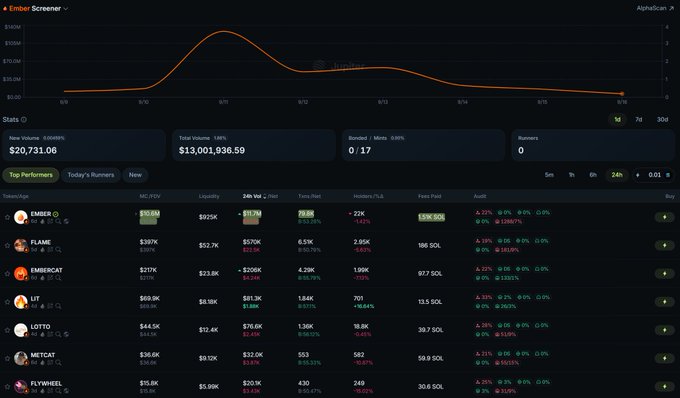The height and width of the screenshot is (398, 680).
Task: Quick buy FLYWHEEL with lightning button
Action: coord(664,387)
